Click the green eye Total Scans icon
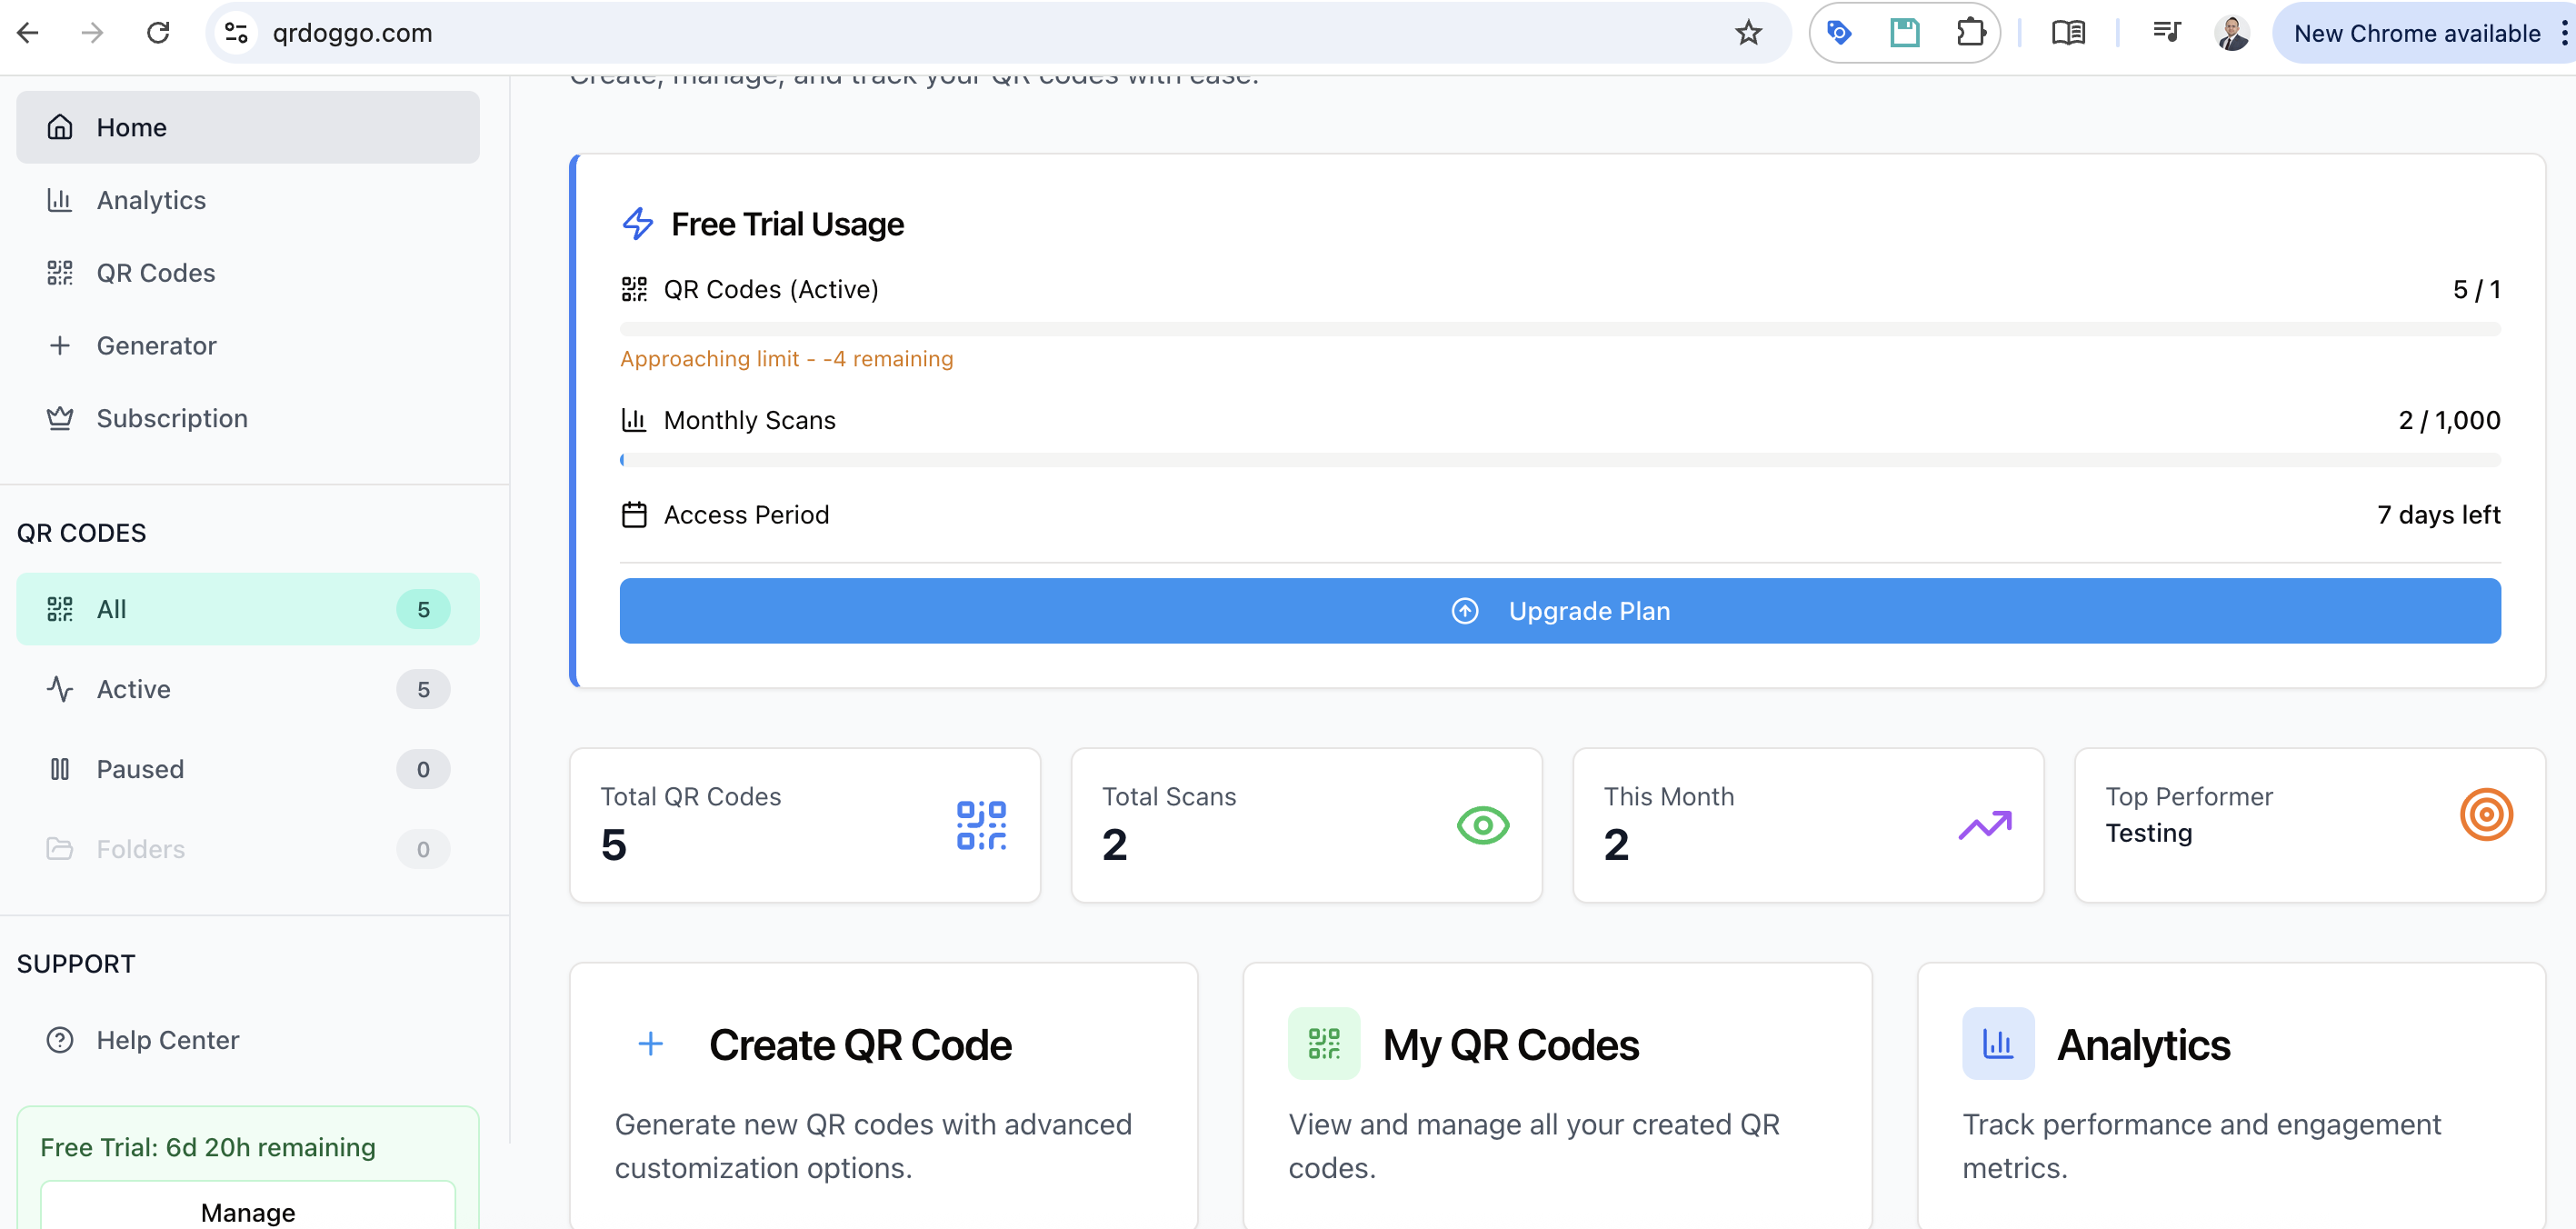This screenshot has width=2576, height=1229. click(x=1483, y=825)
